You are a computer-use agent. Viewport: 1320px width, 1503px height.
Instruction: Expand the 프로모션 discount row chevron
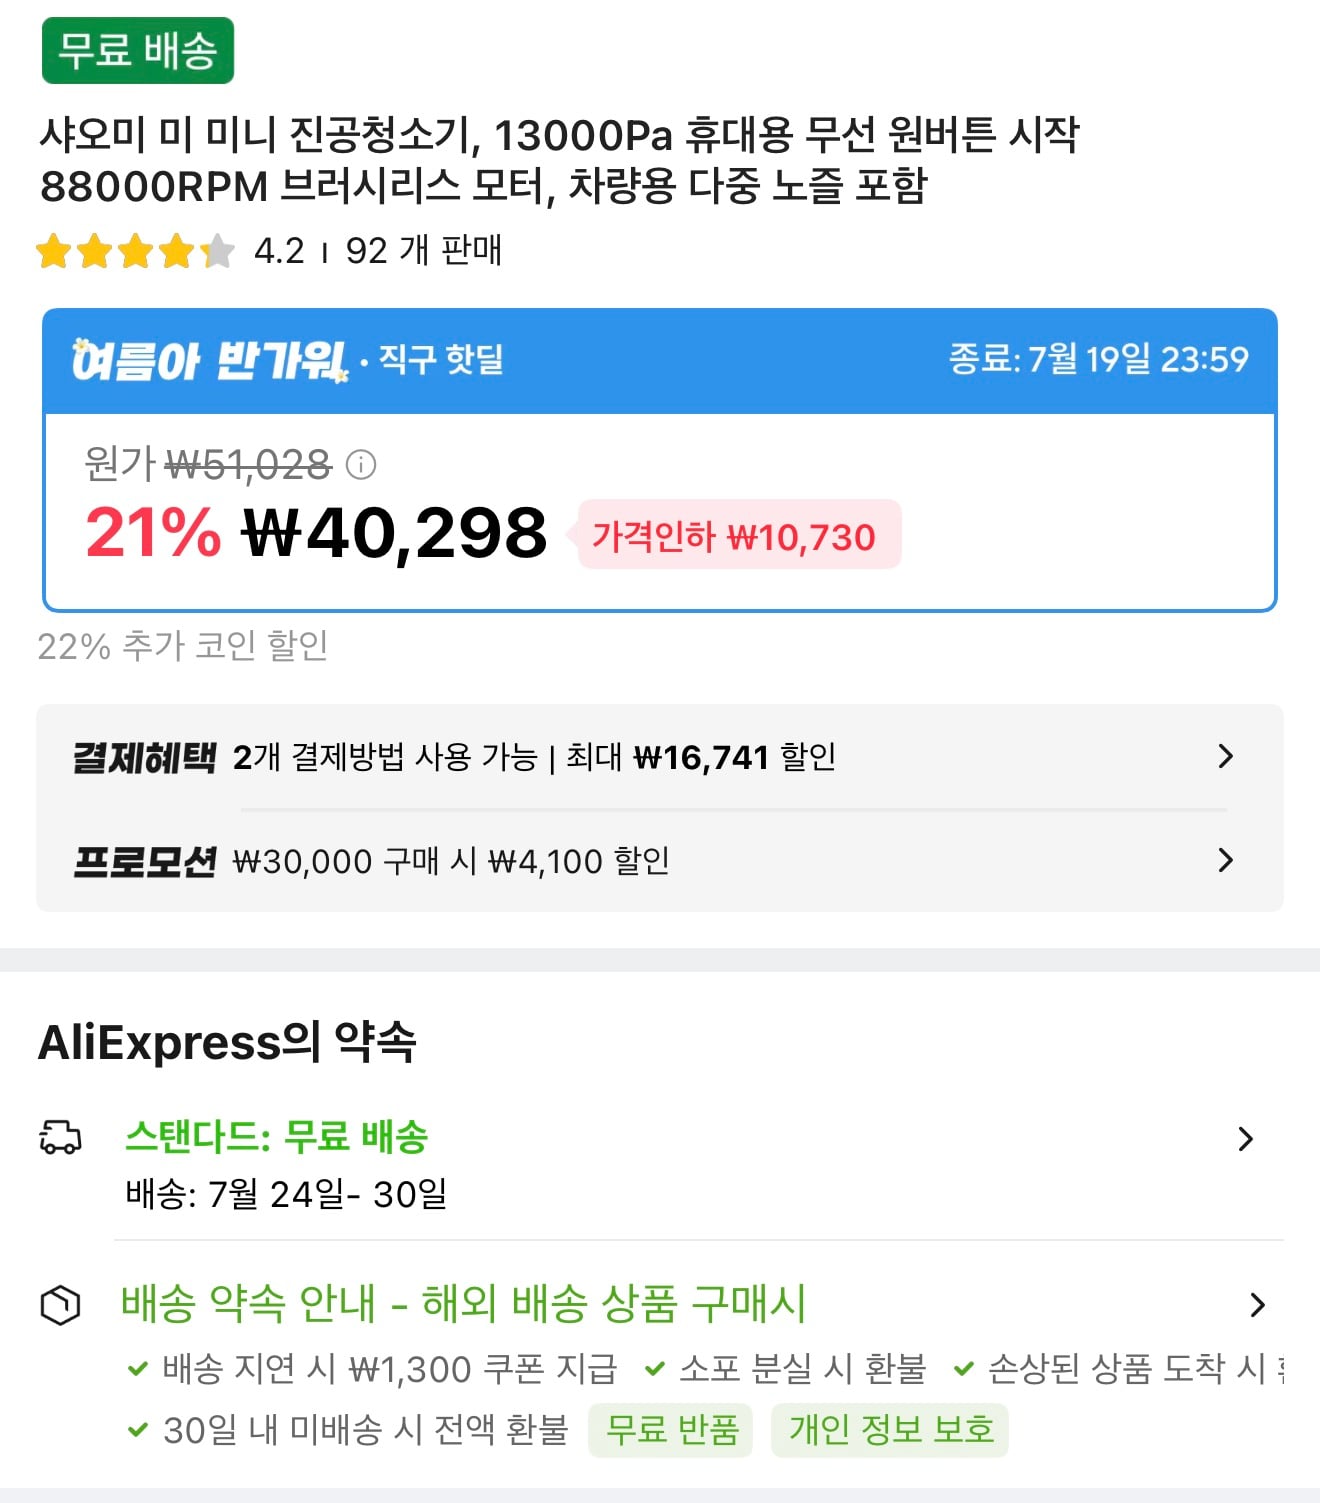(1225, 860)
